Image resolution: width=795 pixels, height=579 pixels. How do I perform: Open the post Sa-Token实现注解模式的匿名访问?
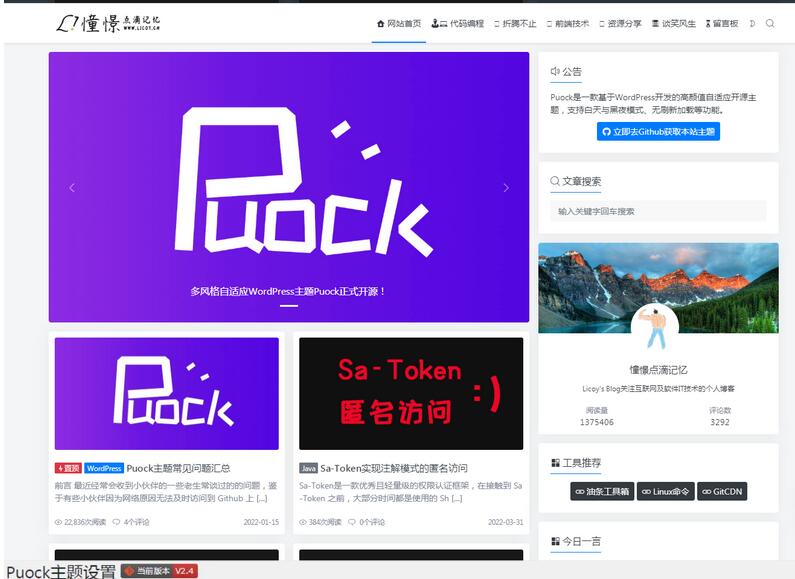[x=394, y=468]
